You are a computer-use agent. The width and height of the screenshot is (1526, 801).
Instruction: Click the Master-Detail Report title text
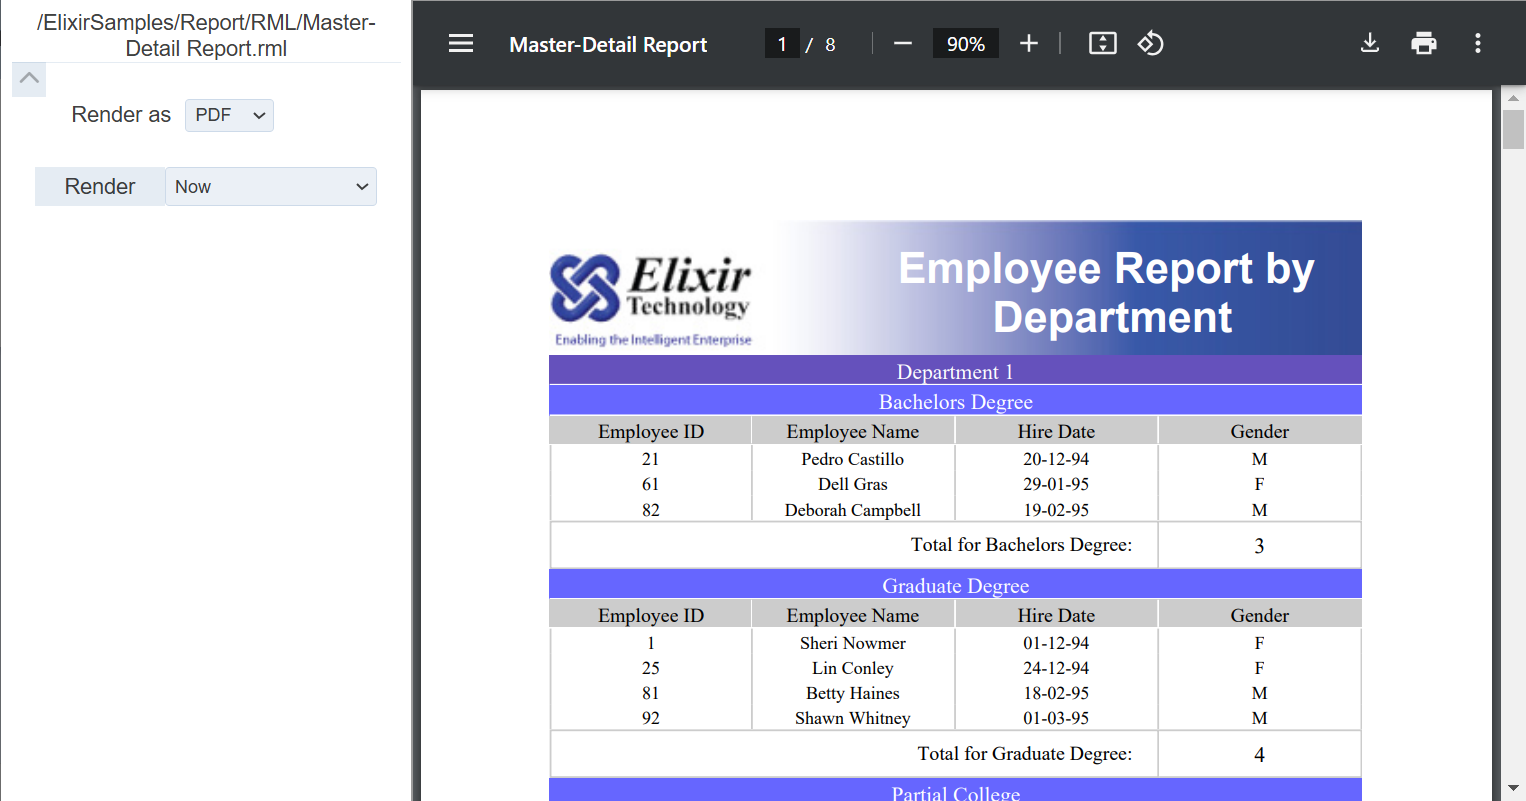[x=608, y=44]
